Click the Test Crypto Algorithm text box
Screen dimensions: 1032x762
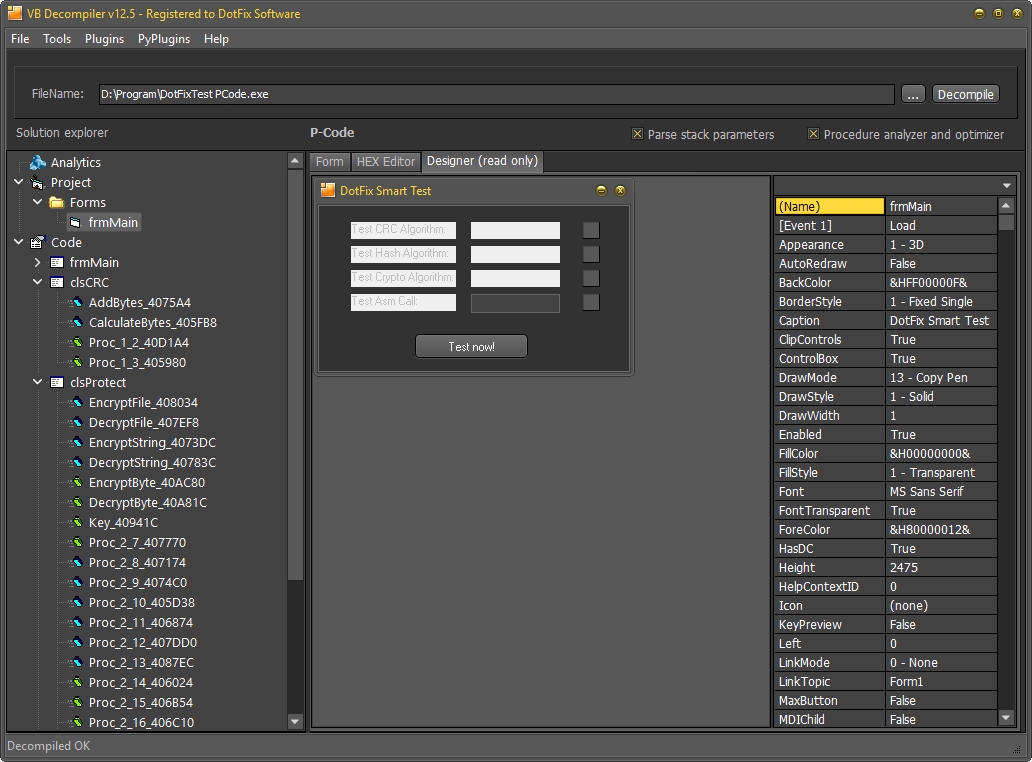point(515,278)
